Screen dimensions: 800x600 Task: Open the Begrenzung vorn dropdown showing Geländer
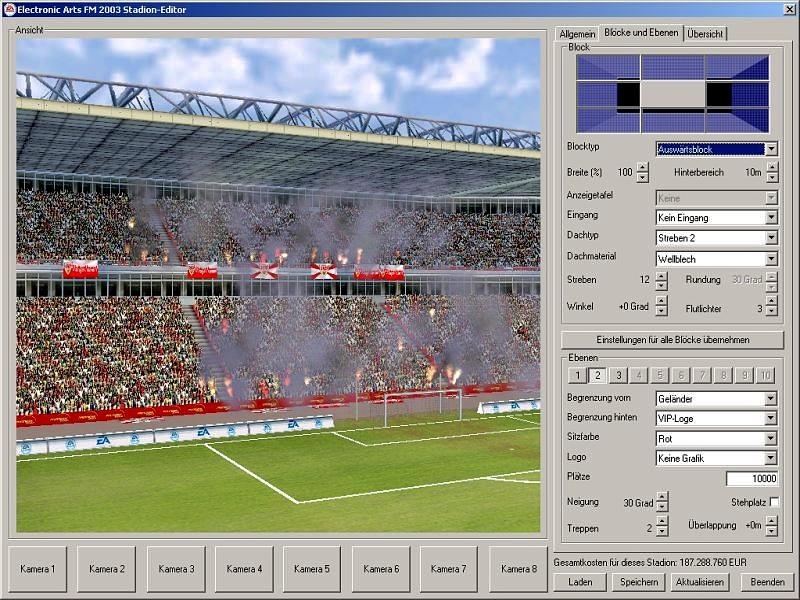(x=770, y=399)
